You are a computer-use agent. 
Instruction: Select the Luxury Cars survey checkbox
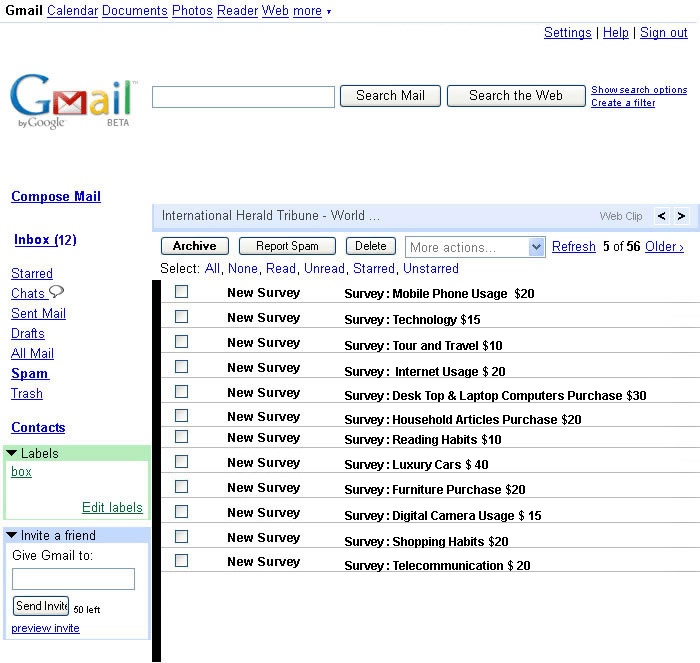(181, 462)
